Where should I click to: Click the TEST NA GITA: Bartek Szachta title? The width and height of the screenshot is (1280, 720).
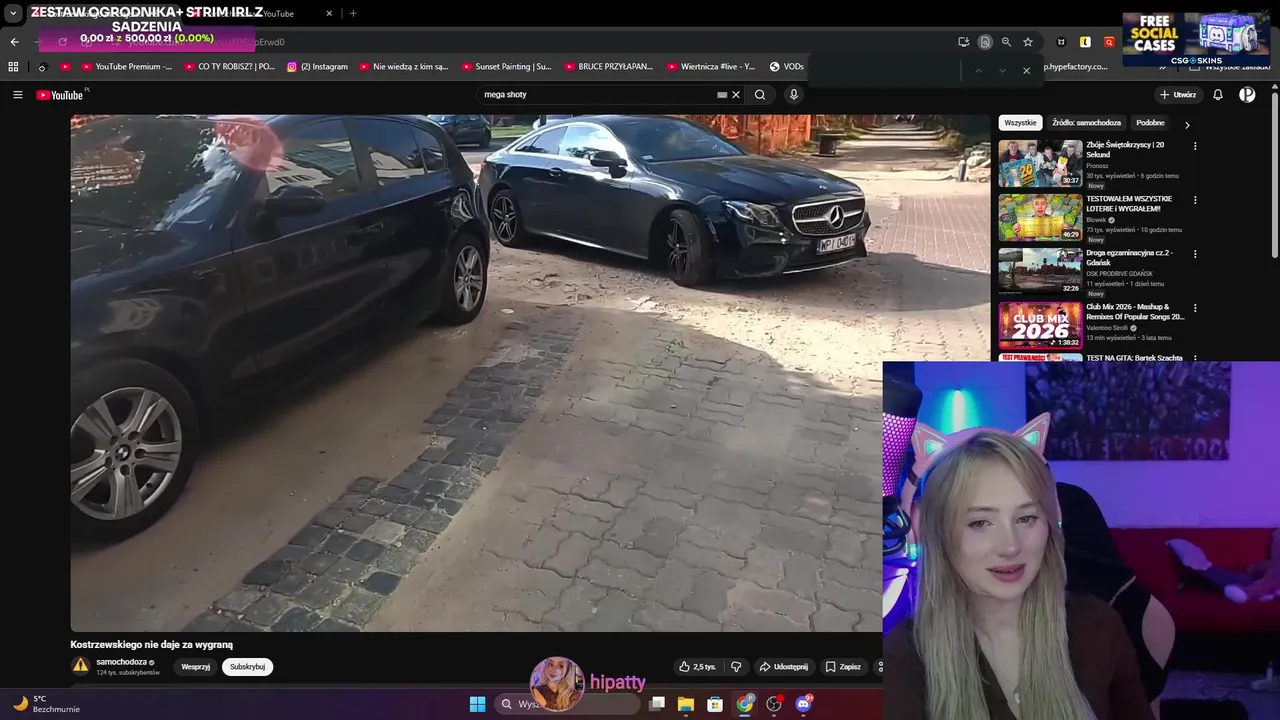point(1134,358)
